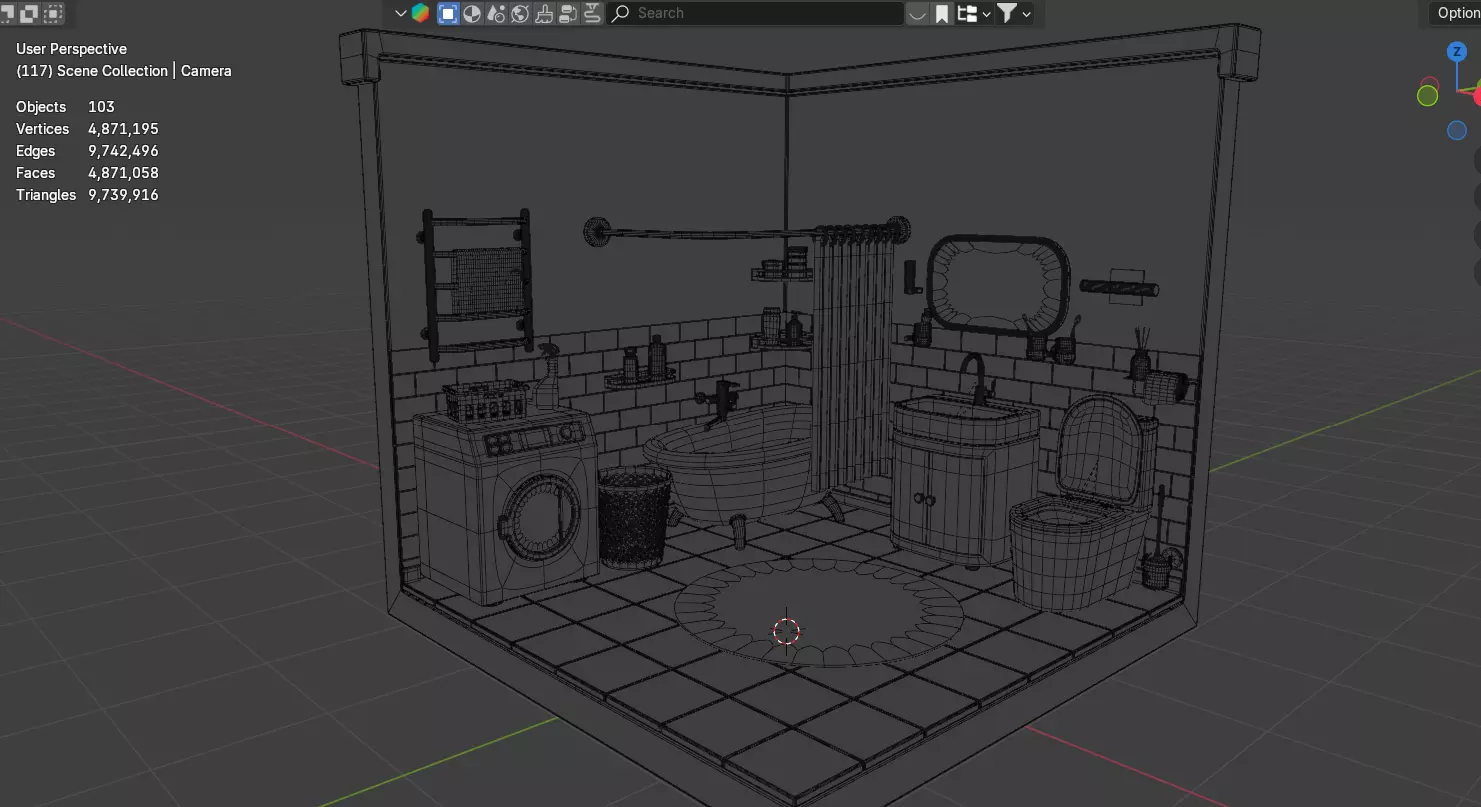1481x807 pixels.
Task: Select the shower curtain model
Action: (851, 360)
